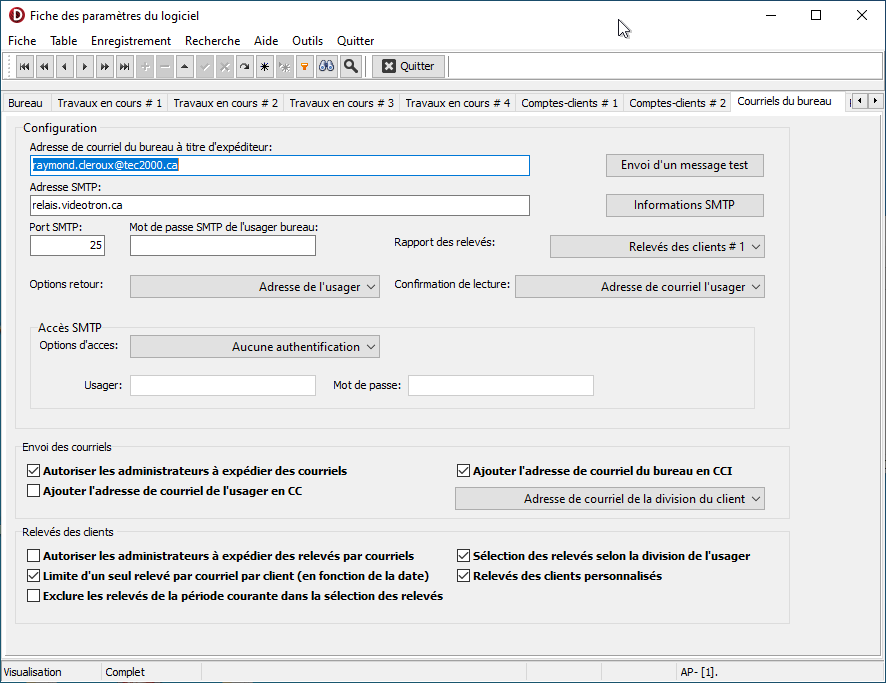The height and width of the screenshot is (683, 886).
Task: Switch to 'Comptes-clients # 1' tab
Action: (570, 103)
